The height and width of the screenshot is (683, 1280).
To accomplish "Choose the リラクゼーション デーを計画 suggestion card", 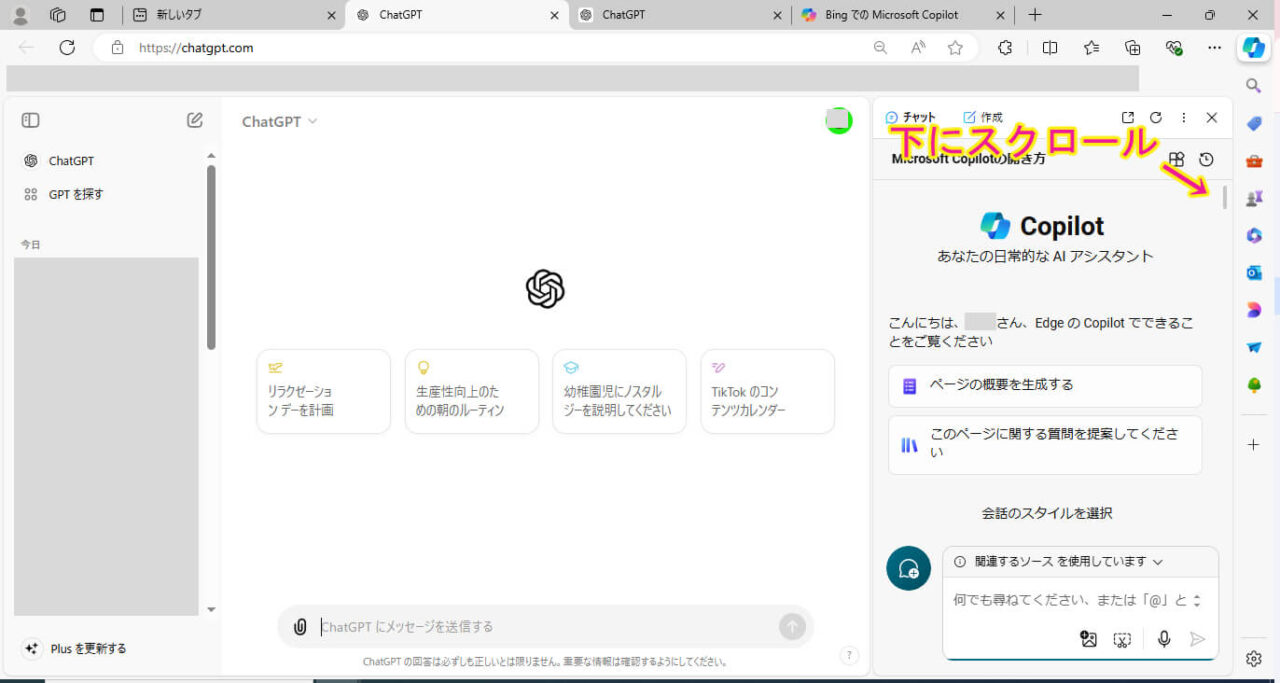I will click(323, 391).
